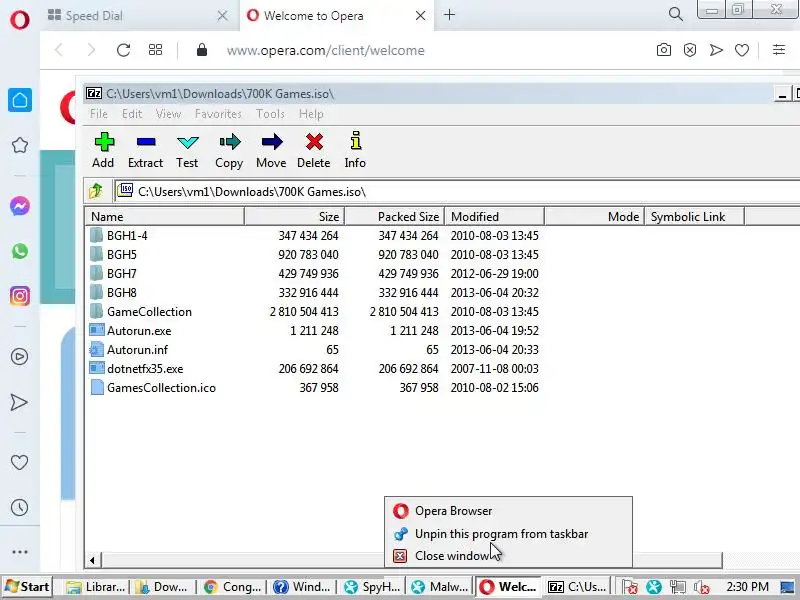The image size is (800, 600).
Task: Click the send-to-Flow arrow in address bar
Action: click(716, 50)
